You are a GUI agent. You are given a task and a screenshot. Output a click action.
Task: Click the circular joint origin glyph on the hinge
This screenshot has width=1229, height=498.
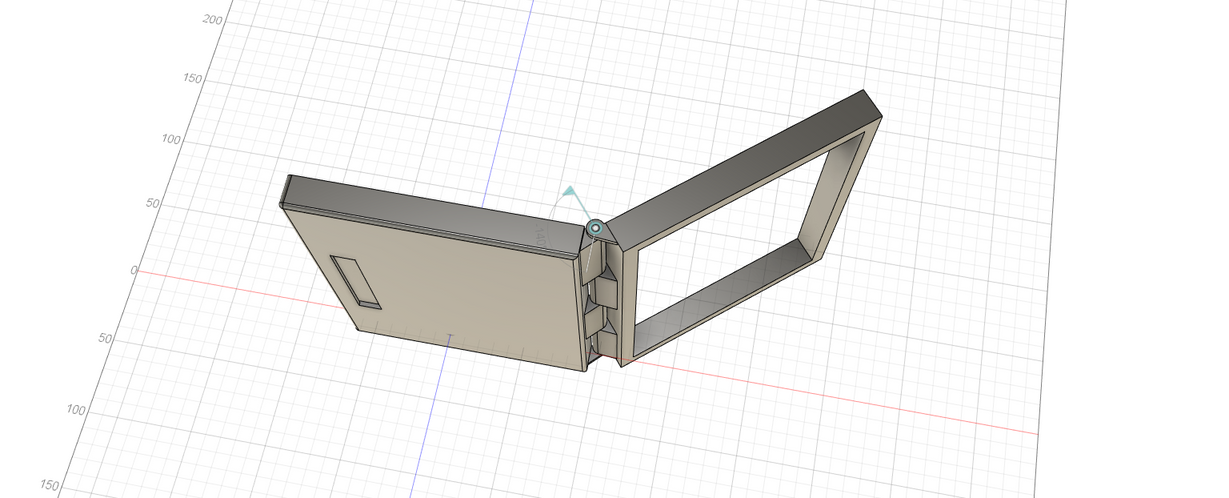tap(595, 229)
